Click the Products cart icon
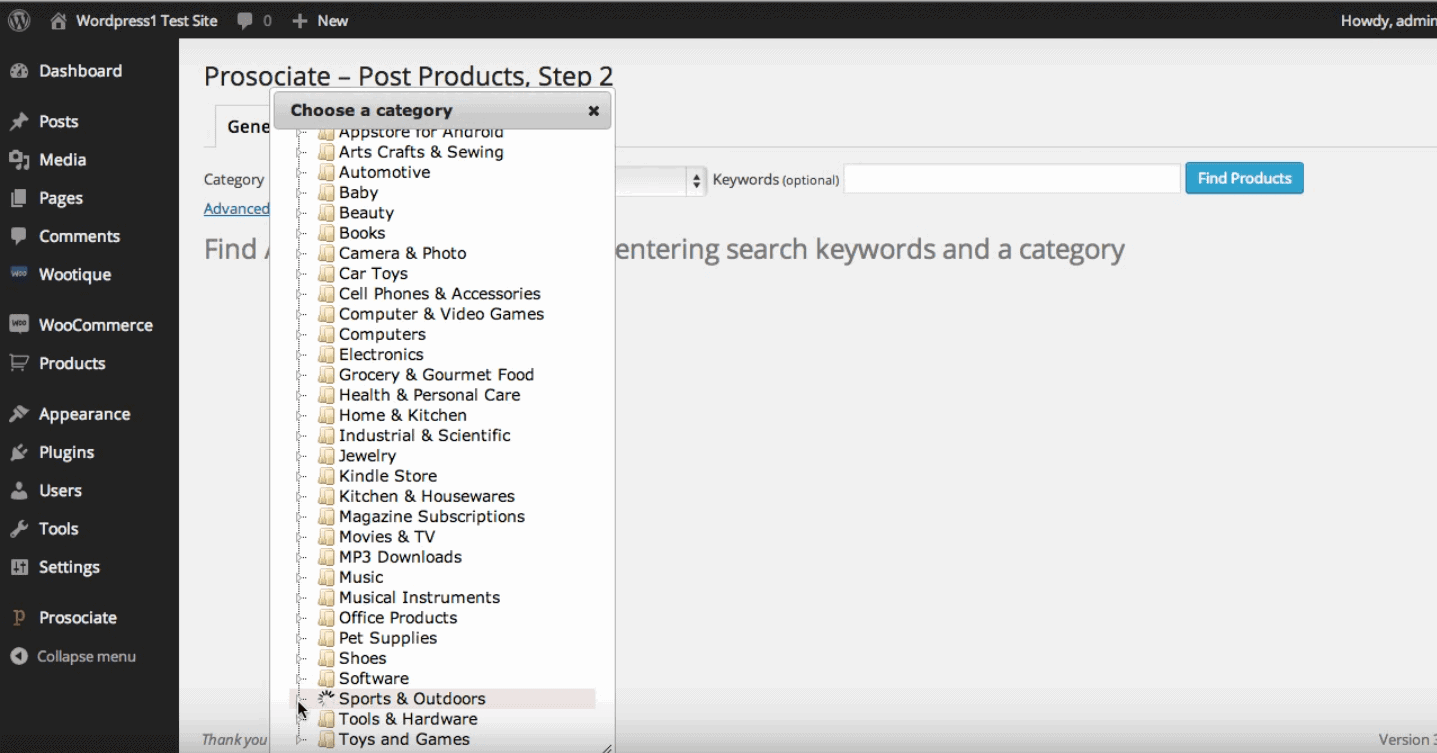 coord(19,363)
